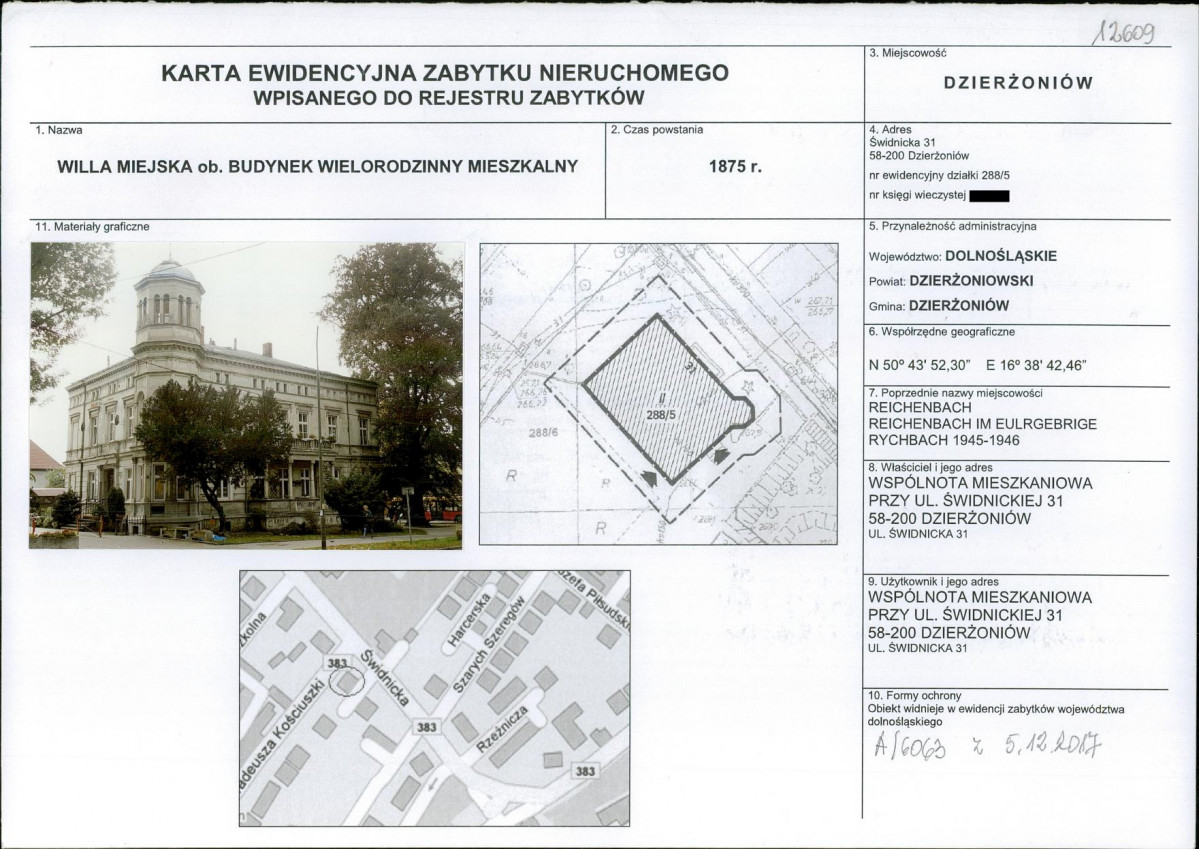Click the locality name DZIERŻONIÓW in field 3
This screenshot has height=849, width=1199.
tap(1019, 83)
